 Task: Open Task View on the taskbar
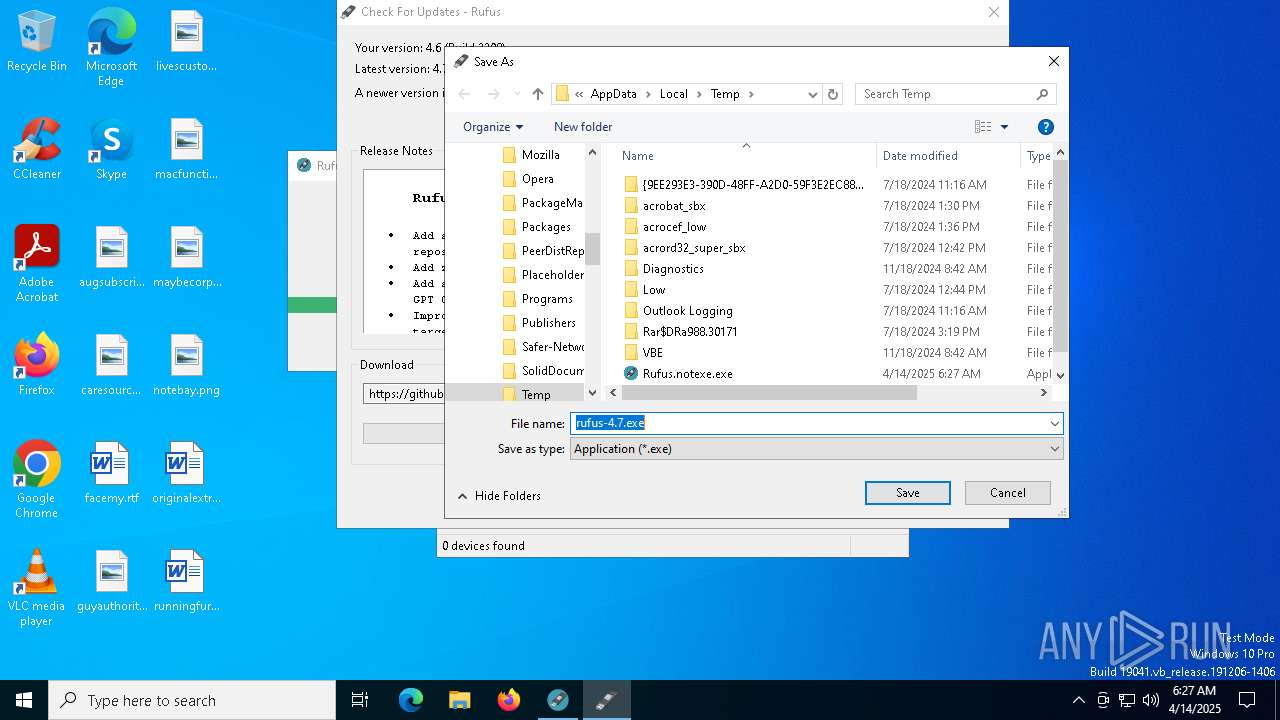click(x=360, y=700)
